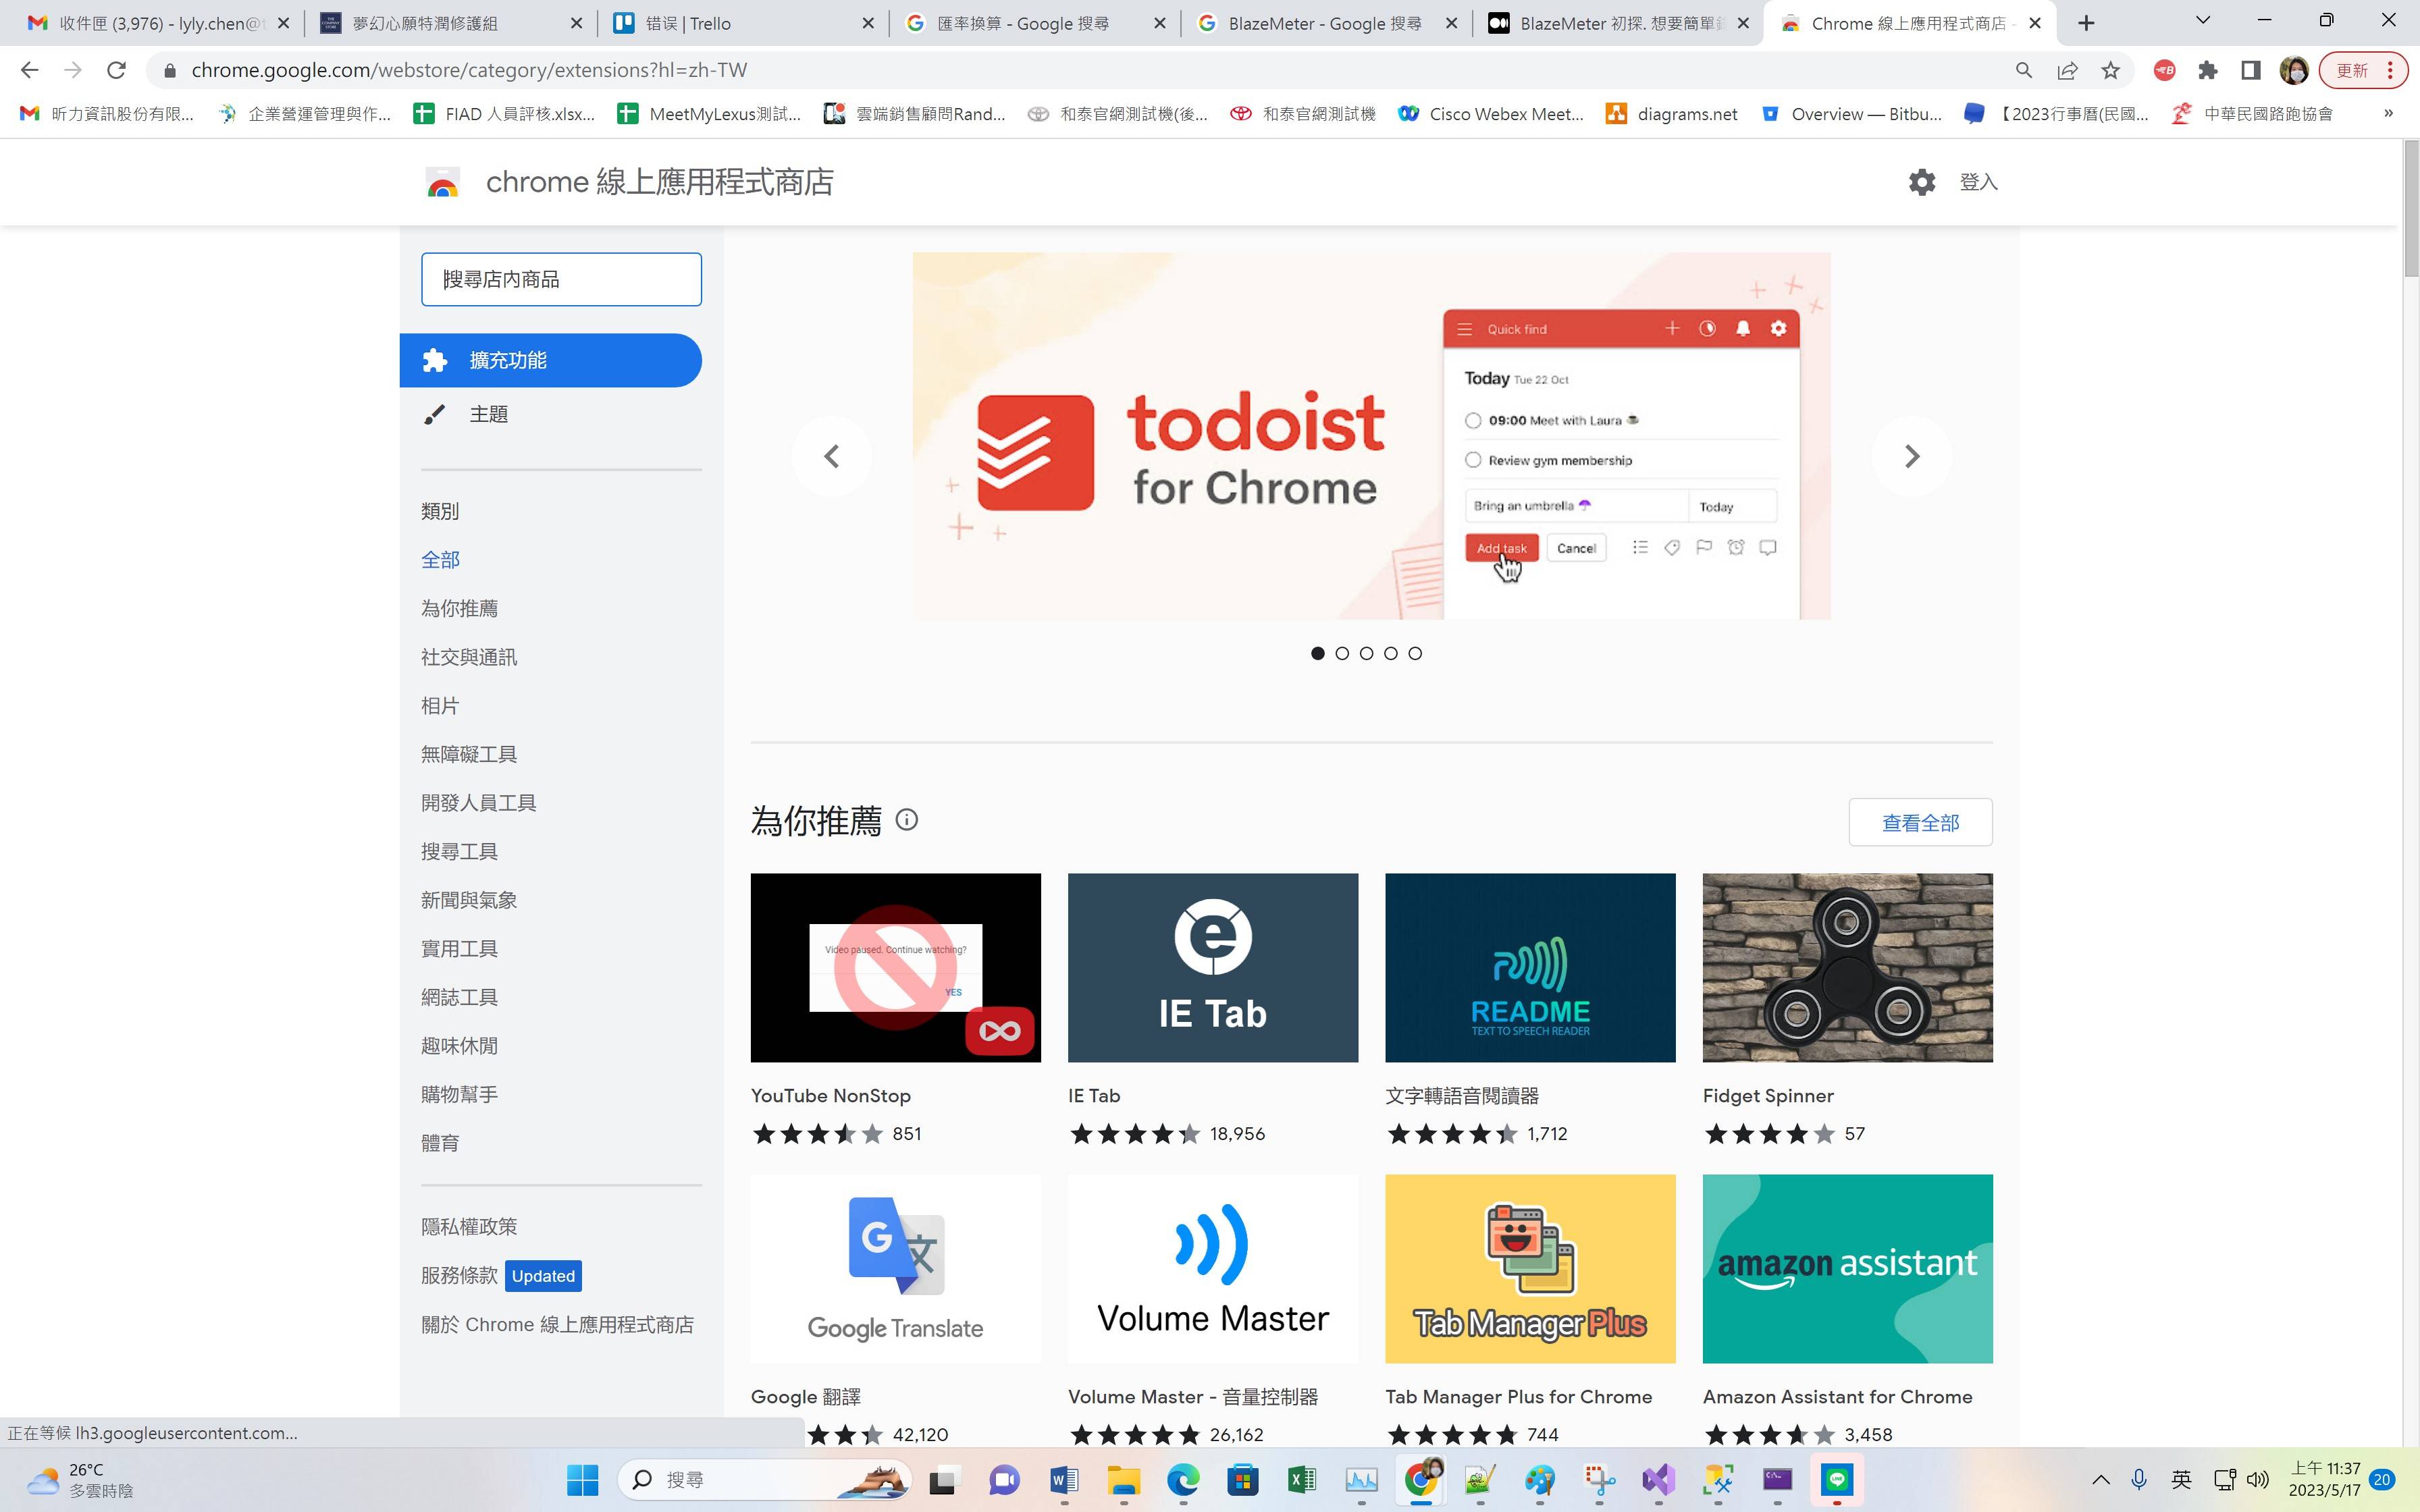Expand the tab search dropdown arrow

2202,21
